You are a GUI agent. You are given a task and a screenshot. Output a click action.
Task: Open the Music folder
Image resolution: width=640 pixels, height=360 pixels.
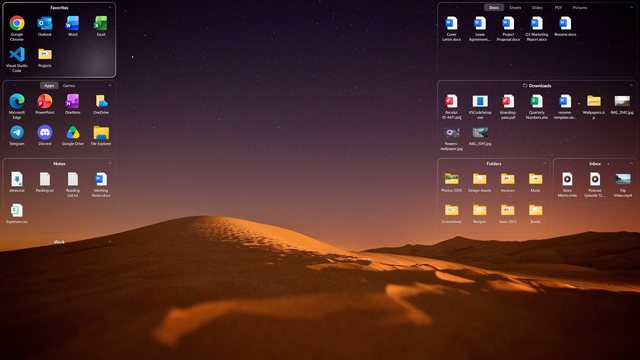click(x=536, y=179)
